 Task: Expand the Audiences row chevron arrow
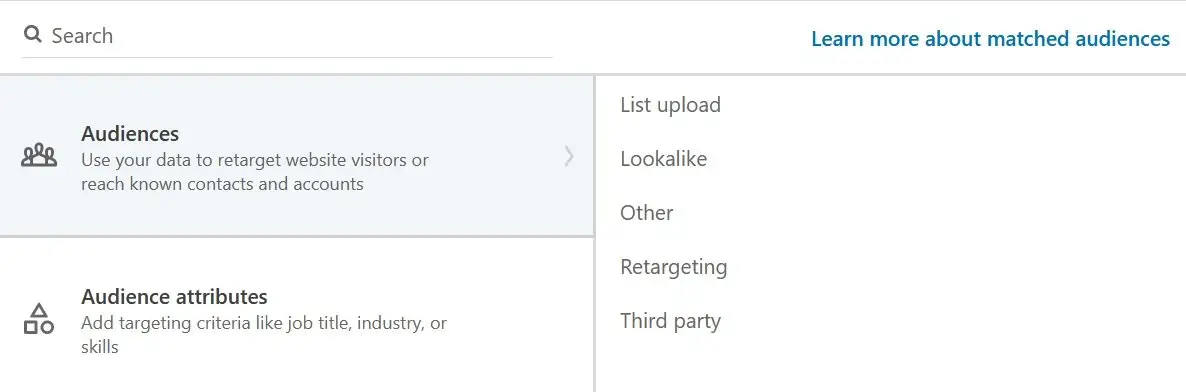[x=570, y=157]
